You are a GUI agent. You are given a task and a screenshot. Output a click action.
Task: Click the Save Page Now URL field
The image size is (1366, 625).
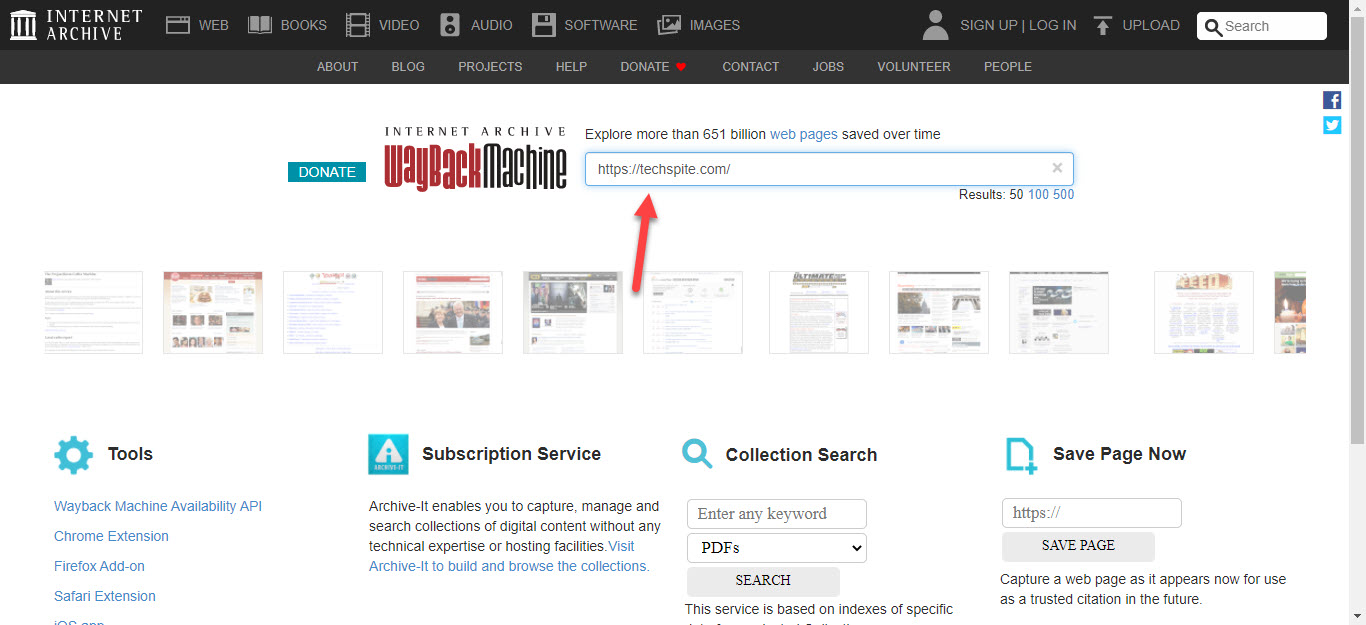1091,513
